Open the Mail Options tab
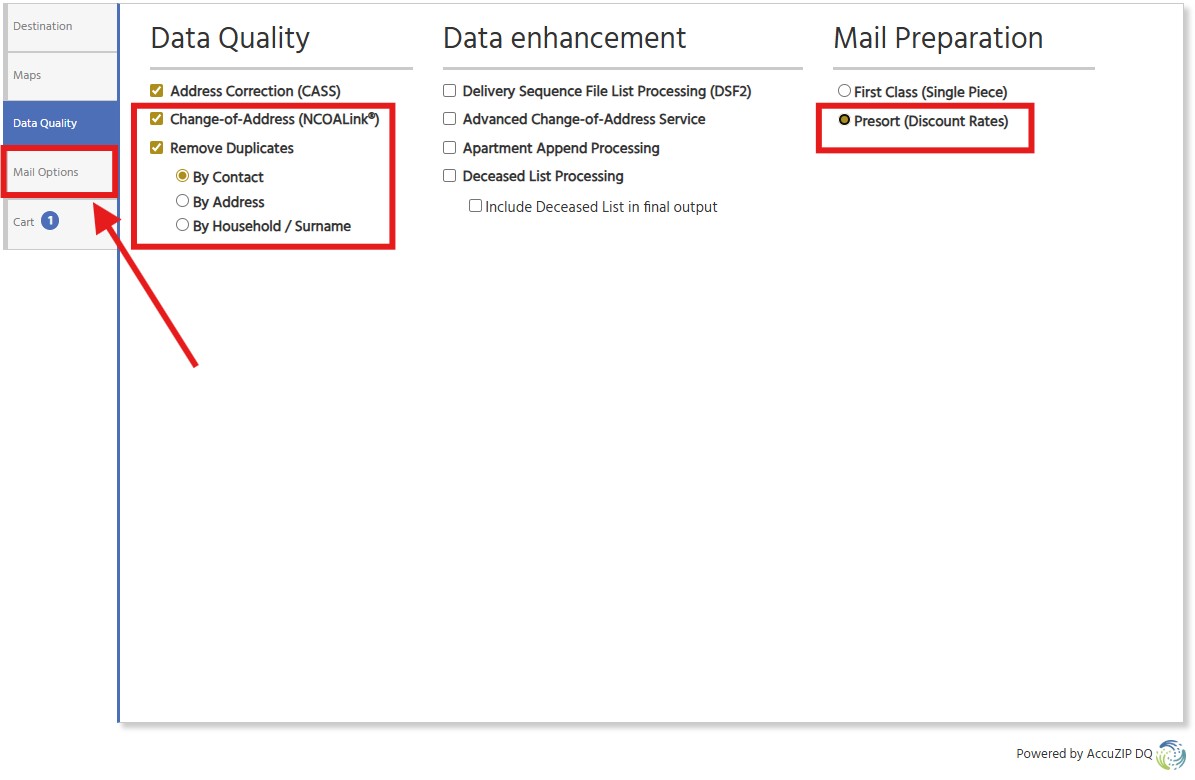This screenshot has width=1195, height=780. click(45, 172)
